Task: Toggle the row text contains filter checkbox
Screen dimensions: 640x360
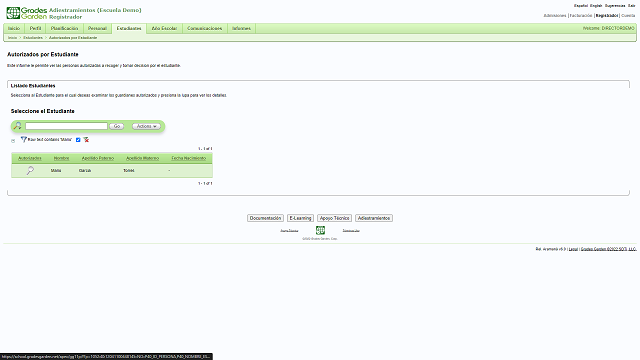Action: click(x=78, y=140)
